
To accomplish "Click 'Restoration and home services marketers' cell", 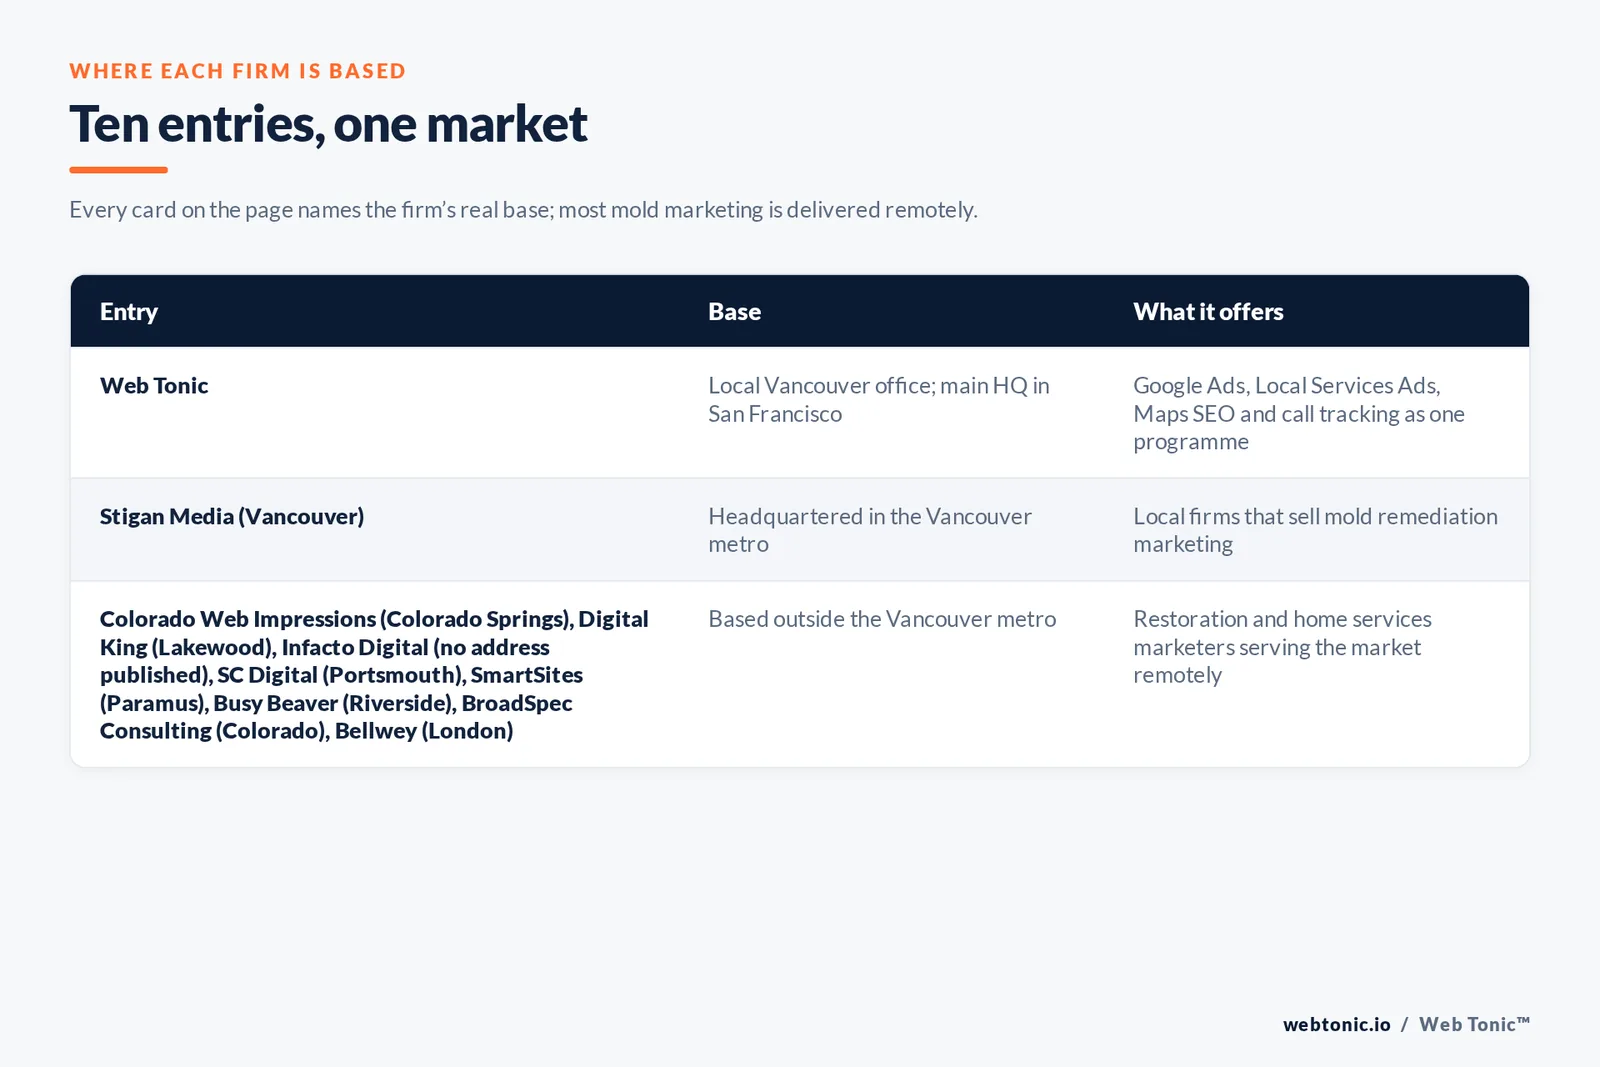I will [1282, 647].
